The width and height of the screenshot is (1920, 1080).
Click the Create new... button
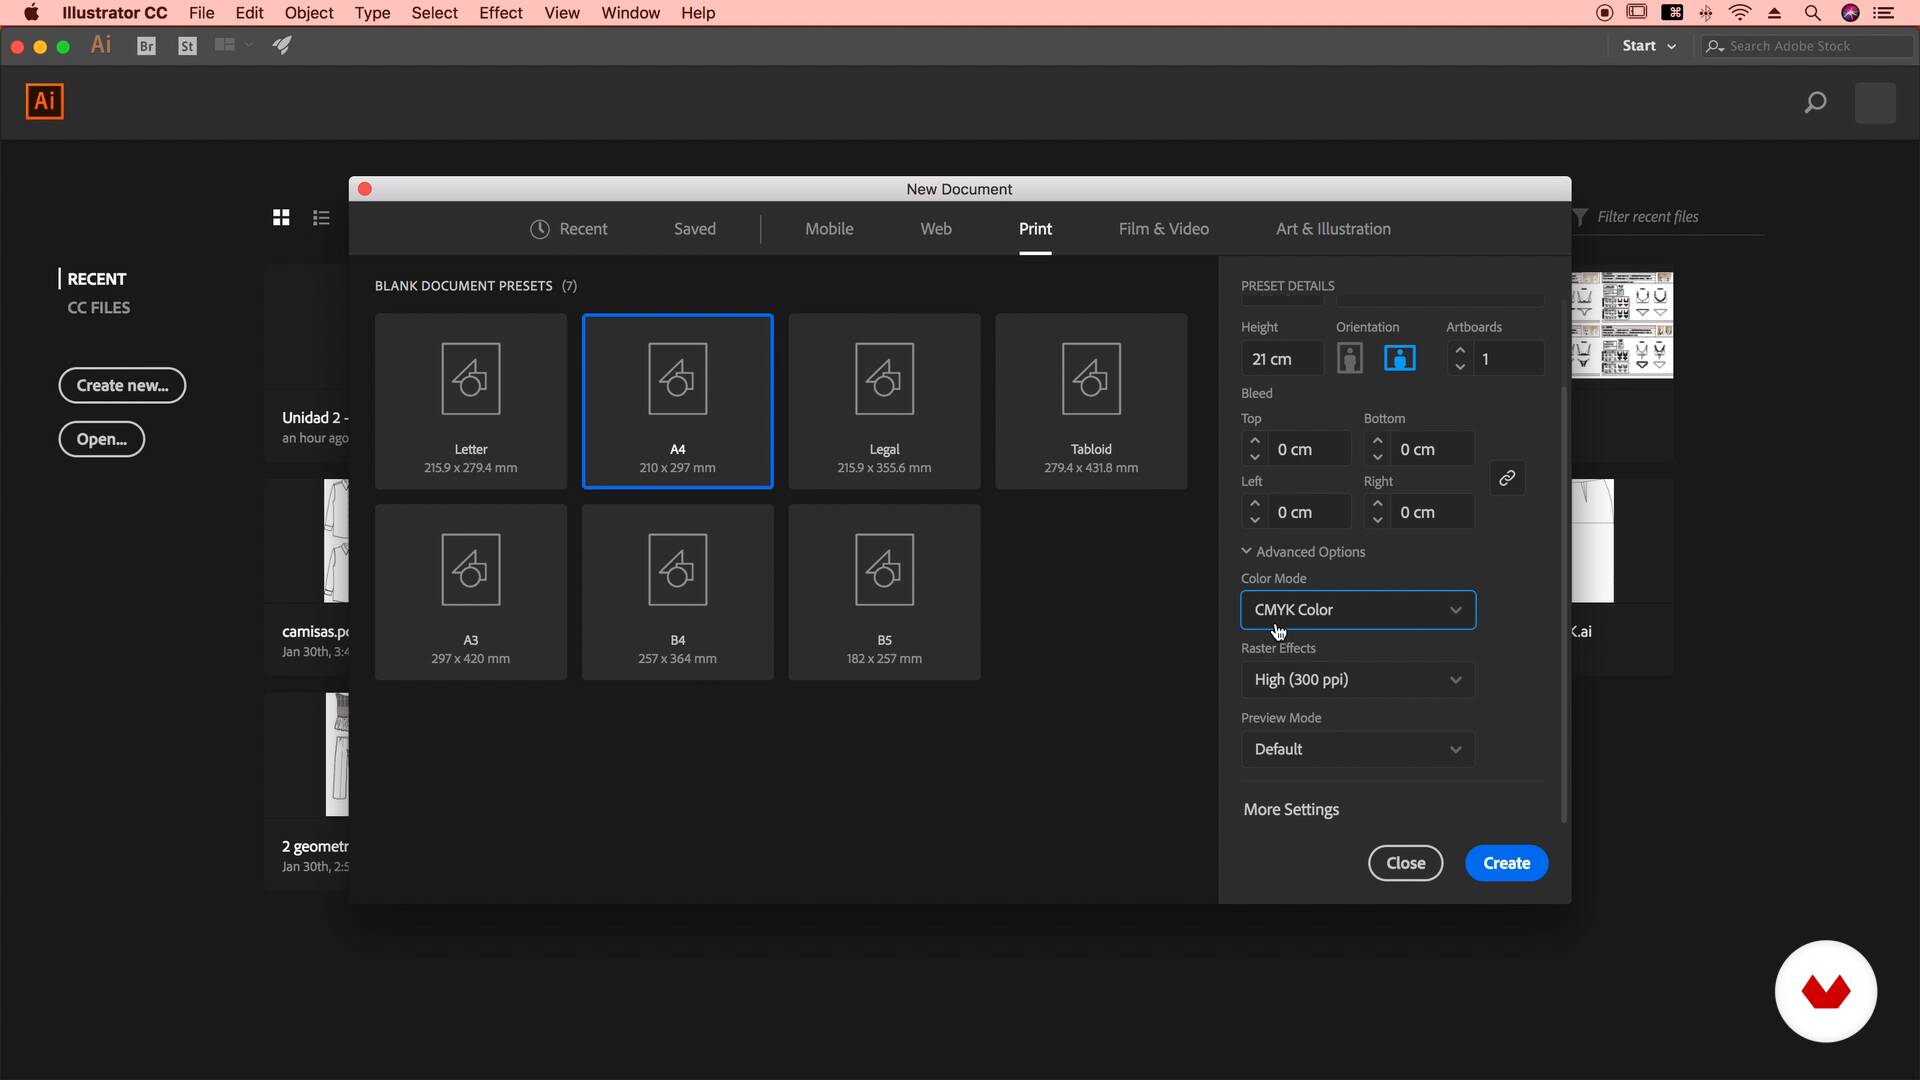click(122, 386)
